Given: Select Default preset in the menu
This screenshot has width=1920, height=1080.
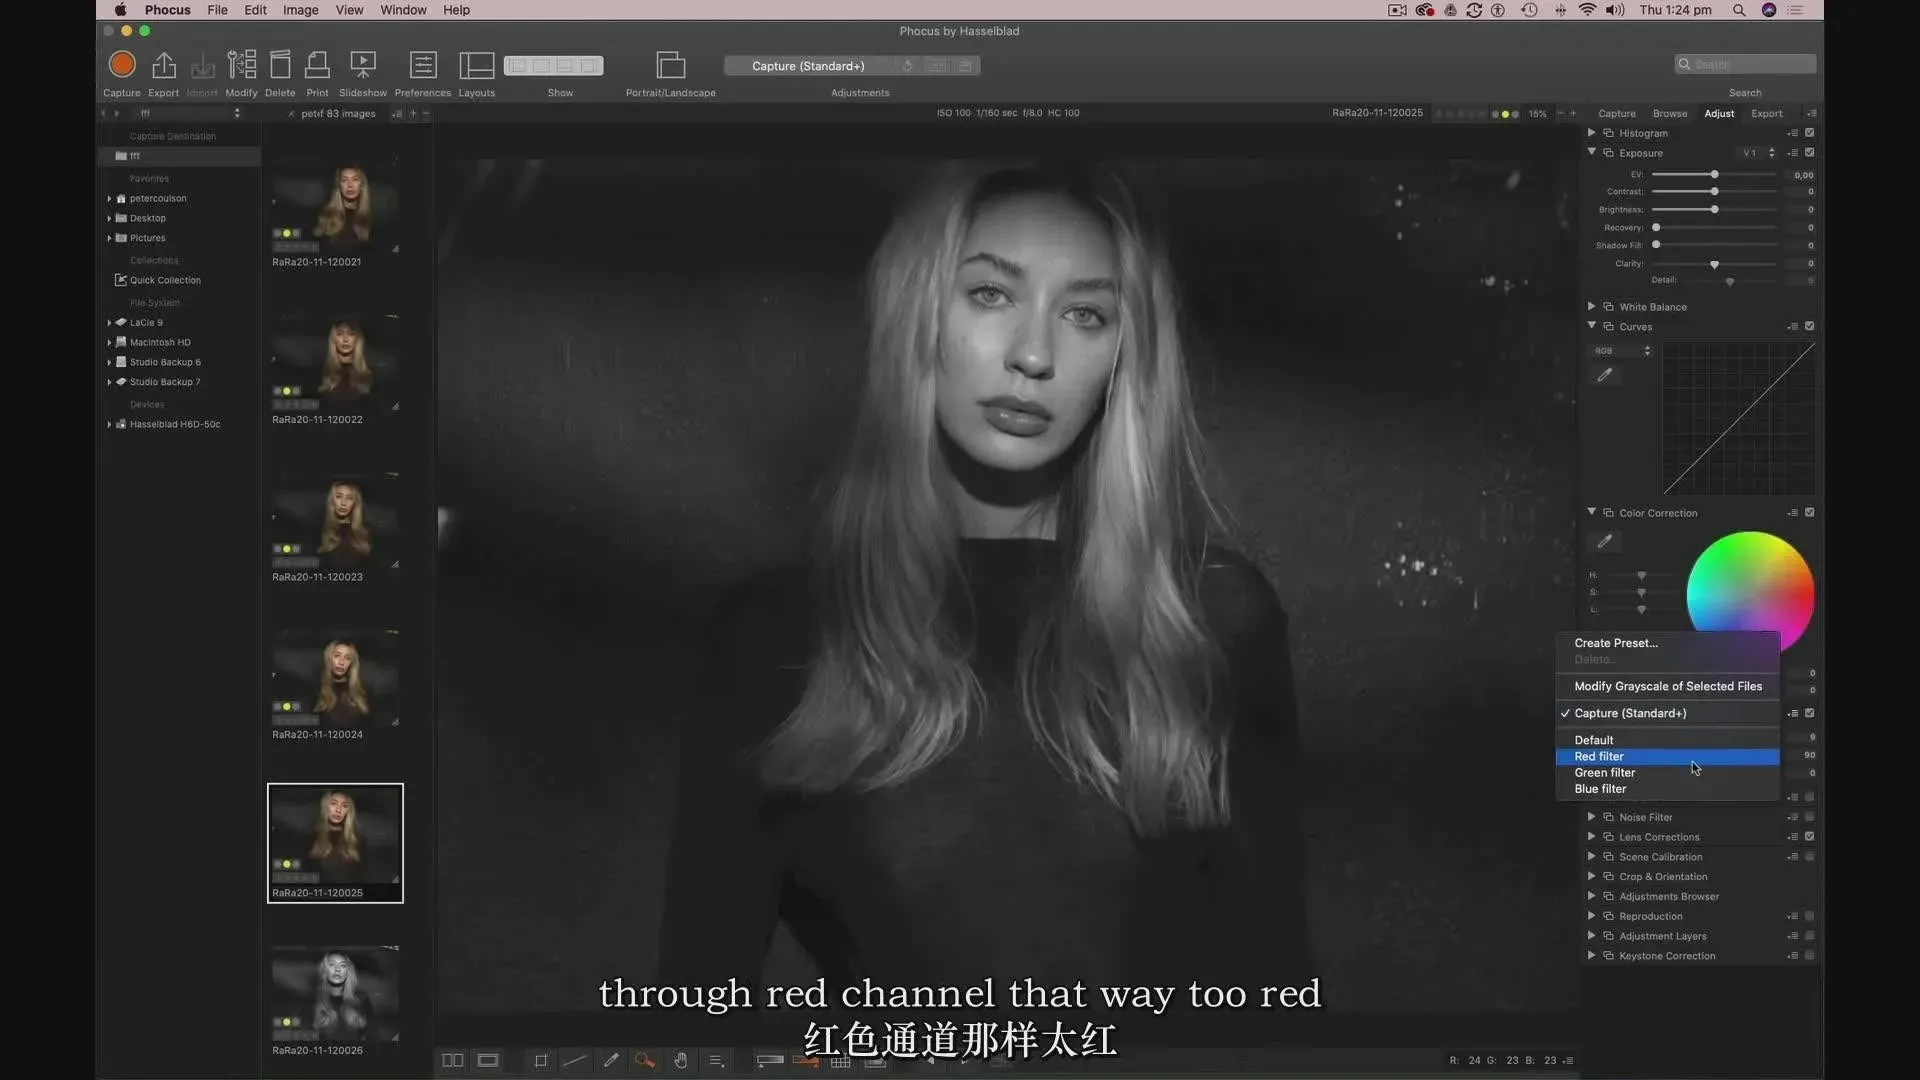Looking at the screenshot, I should coord(1667,740).
